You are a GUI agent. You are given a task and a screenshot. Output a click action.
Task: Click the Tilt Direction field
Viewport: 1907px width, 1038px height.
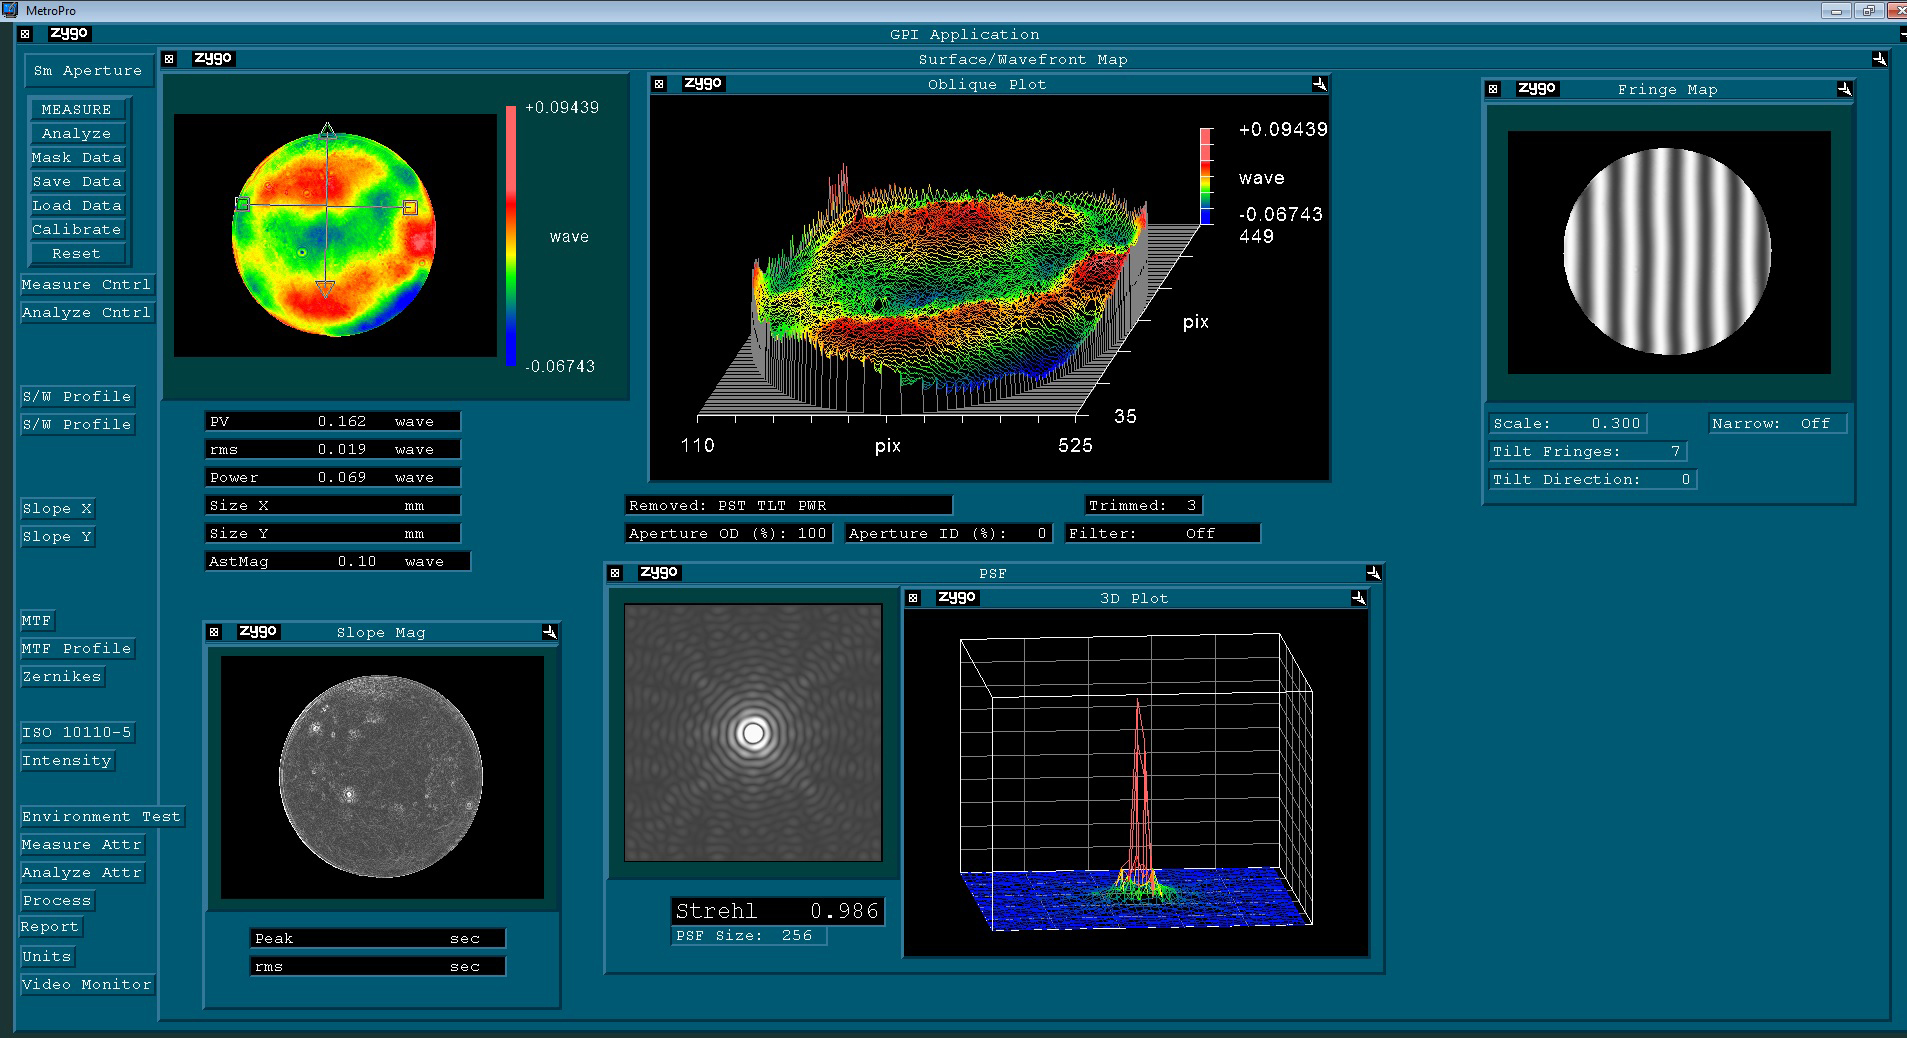(x=1592, y=479)
